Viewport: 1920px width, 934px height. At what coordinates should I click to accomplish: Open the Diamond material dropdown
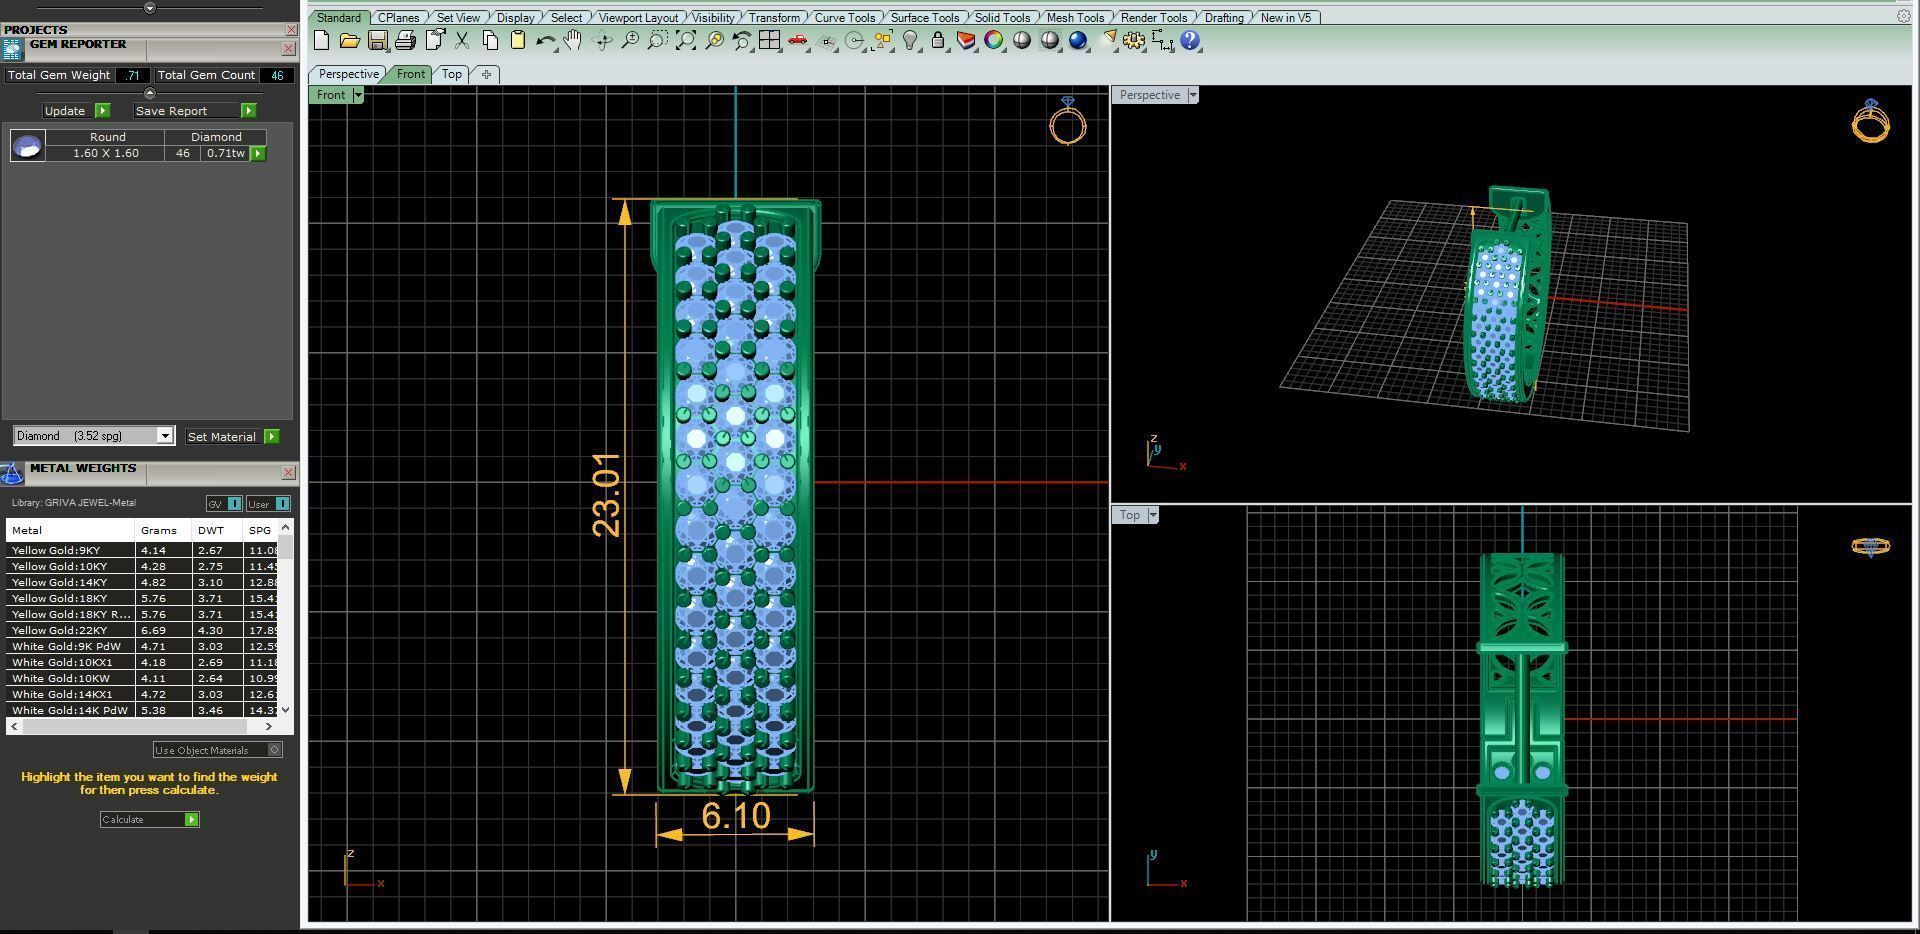165,436
